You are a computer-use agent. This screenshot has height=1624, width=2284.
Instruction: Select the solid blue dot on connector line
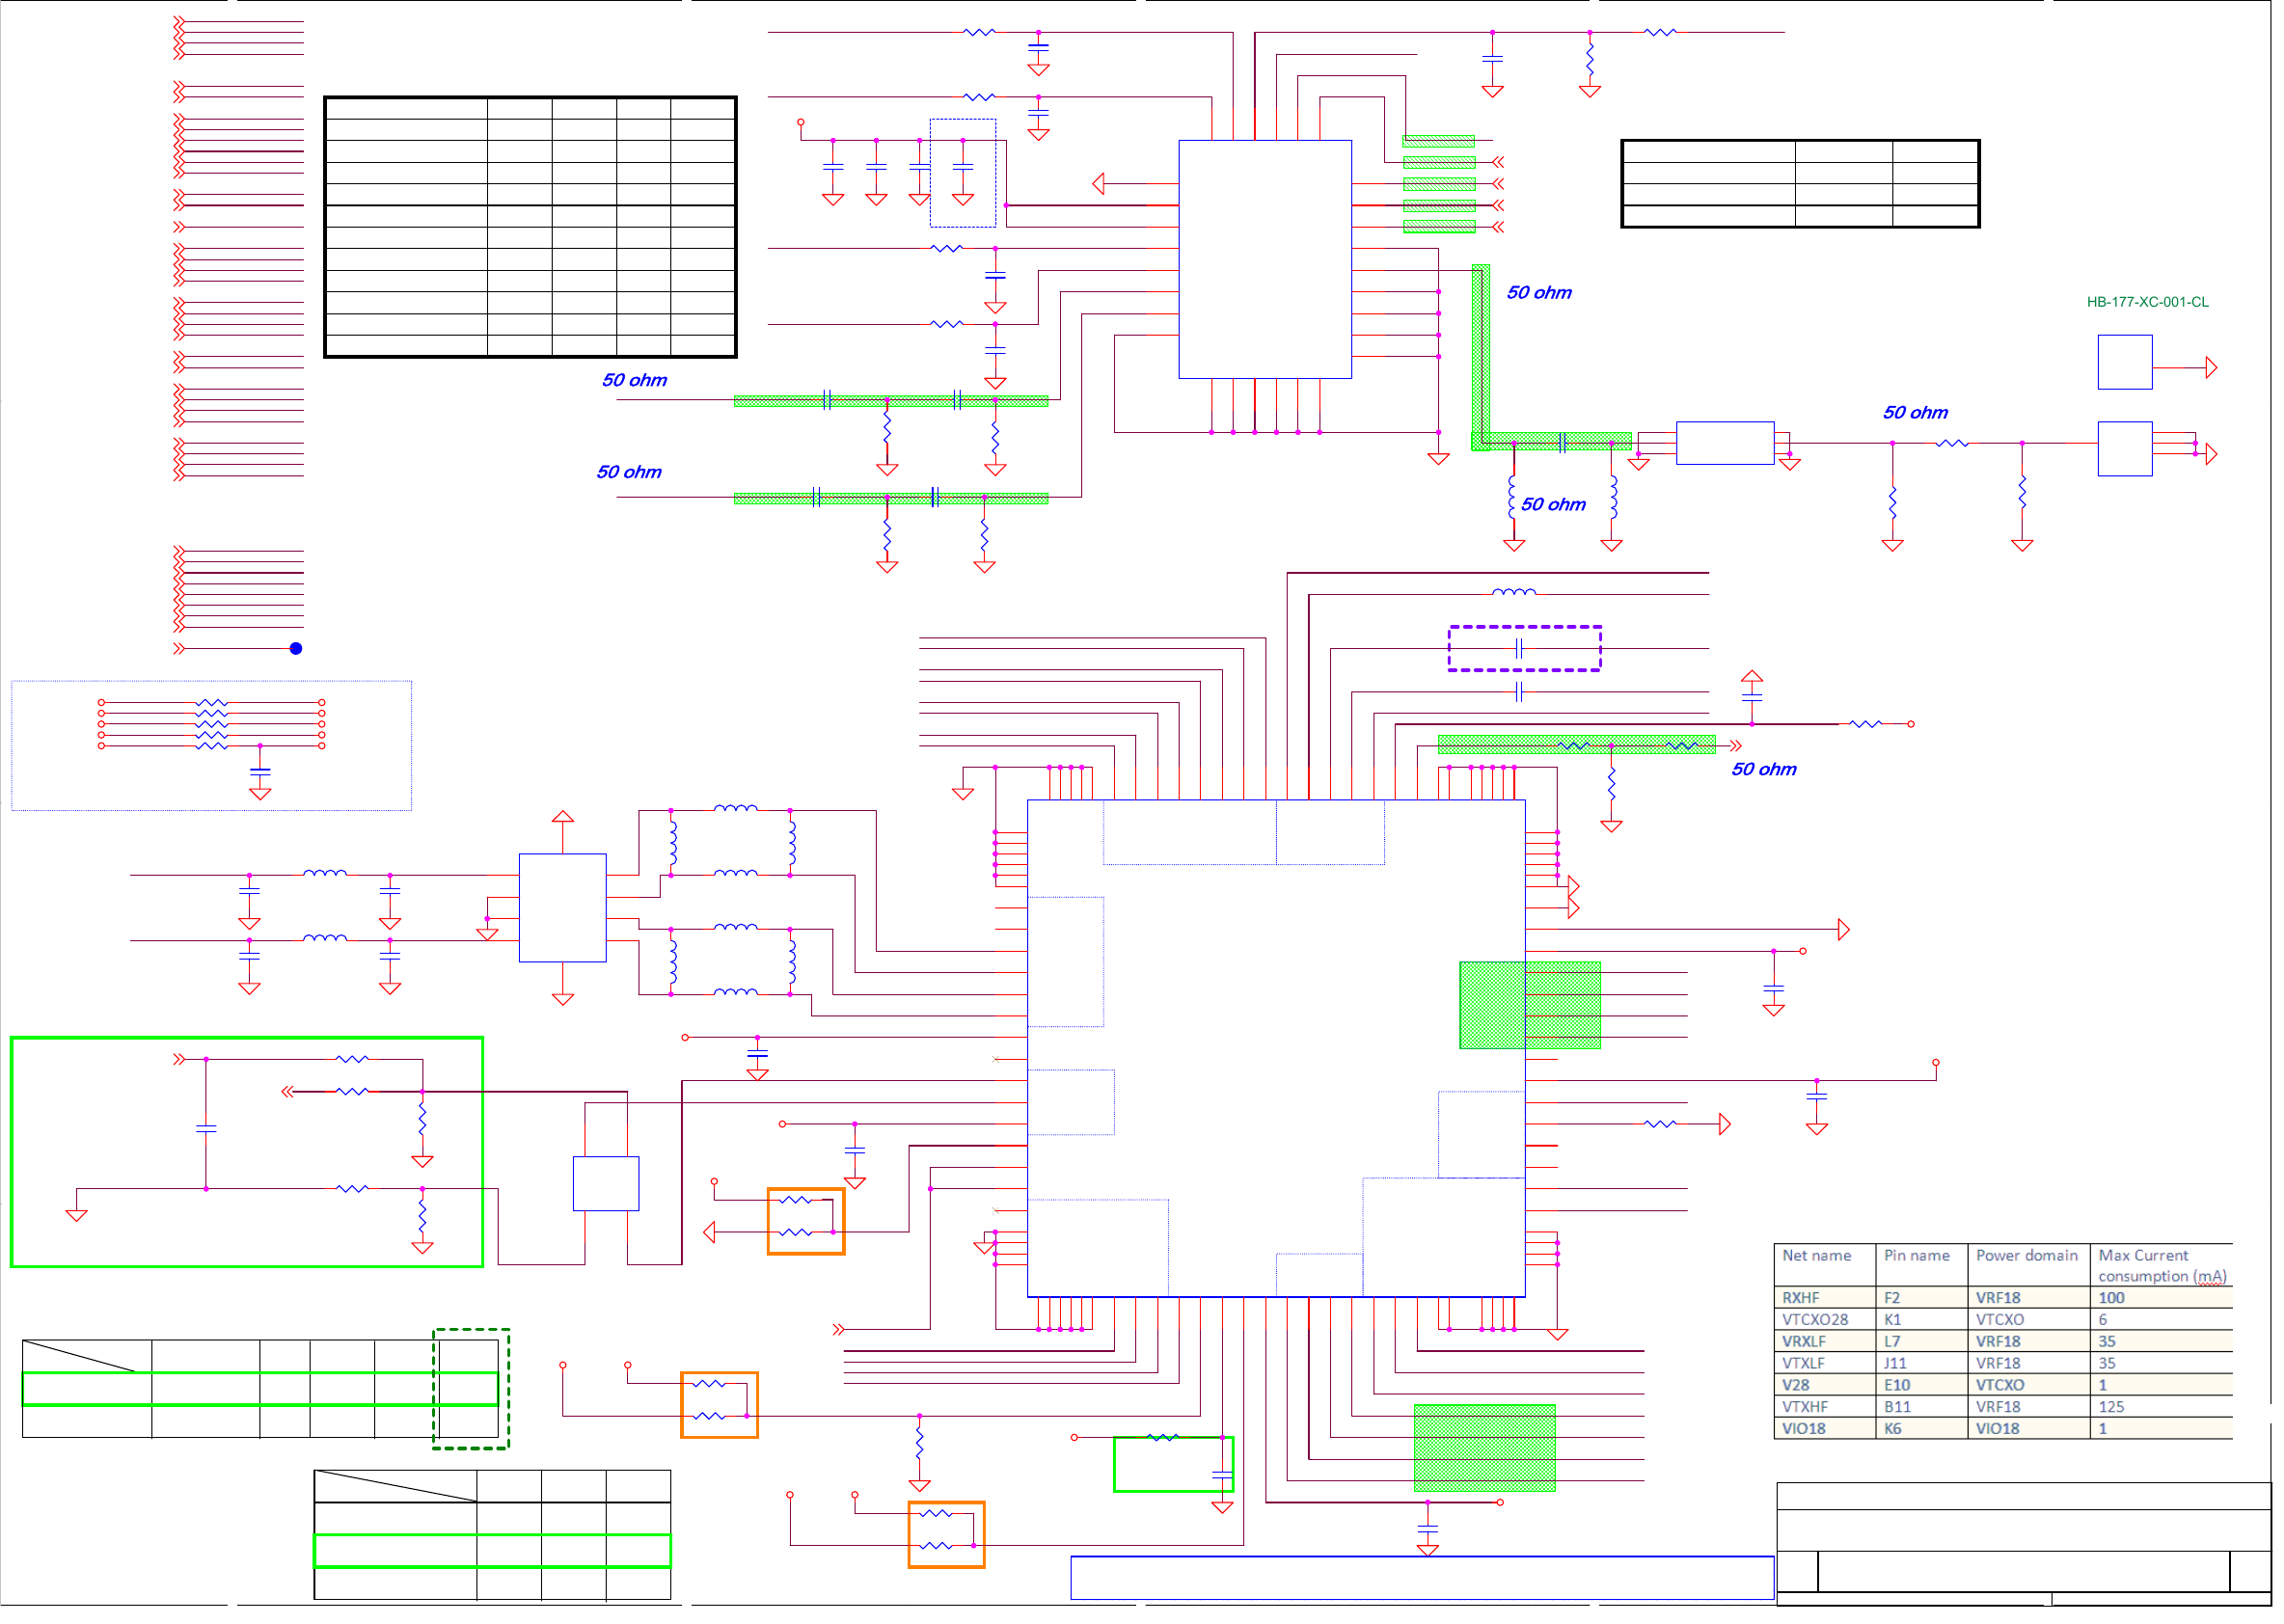[x=296, y=649]
